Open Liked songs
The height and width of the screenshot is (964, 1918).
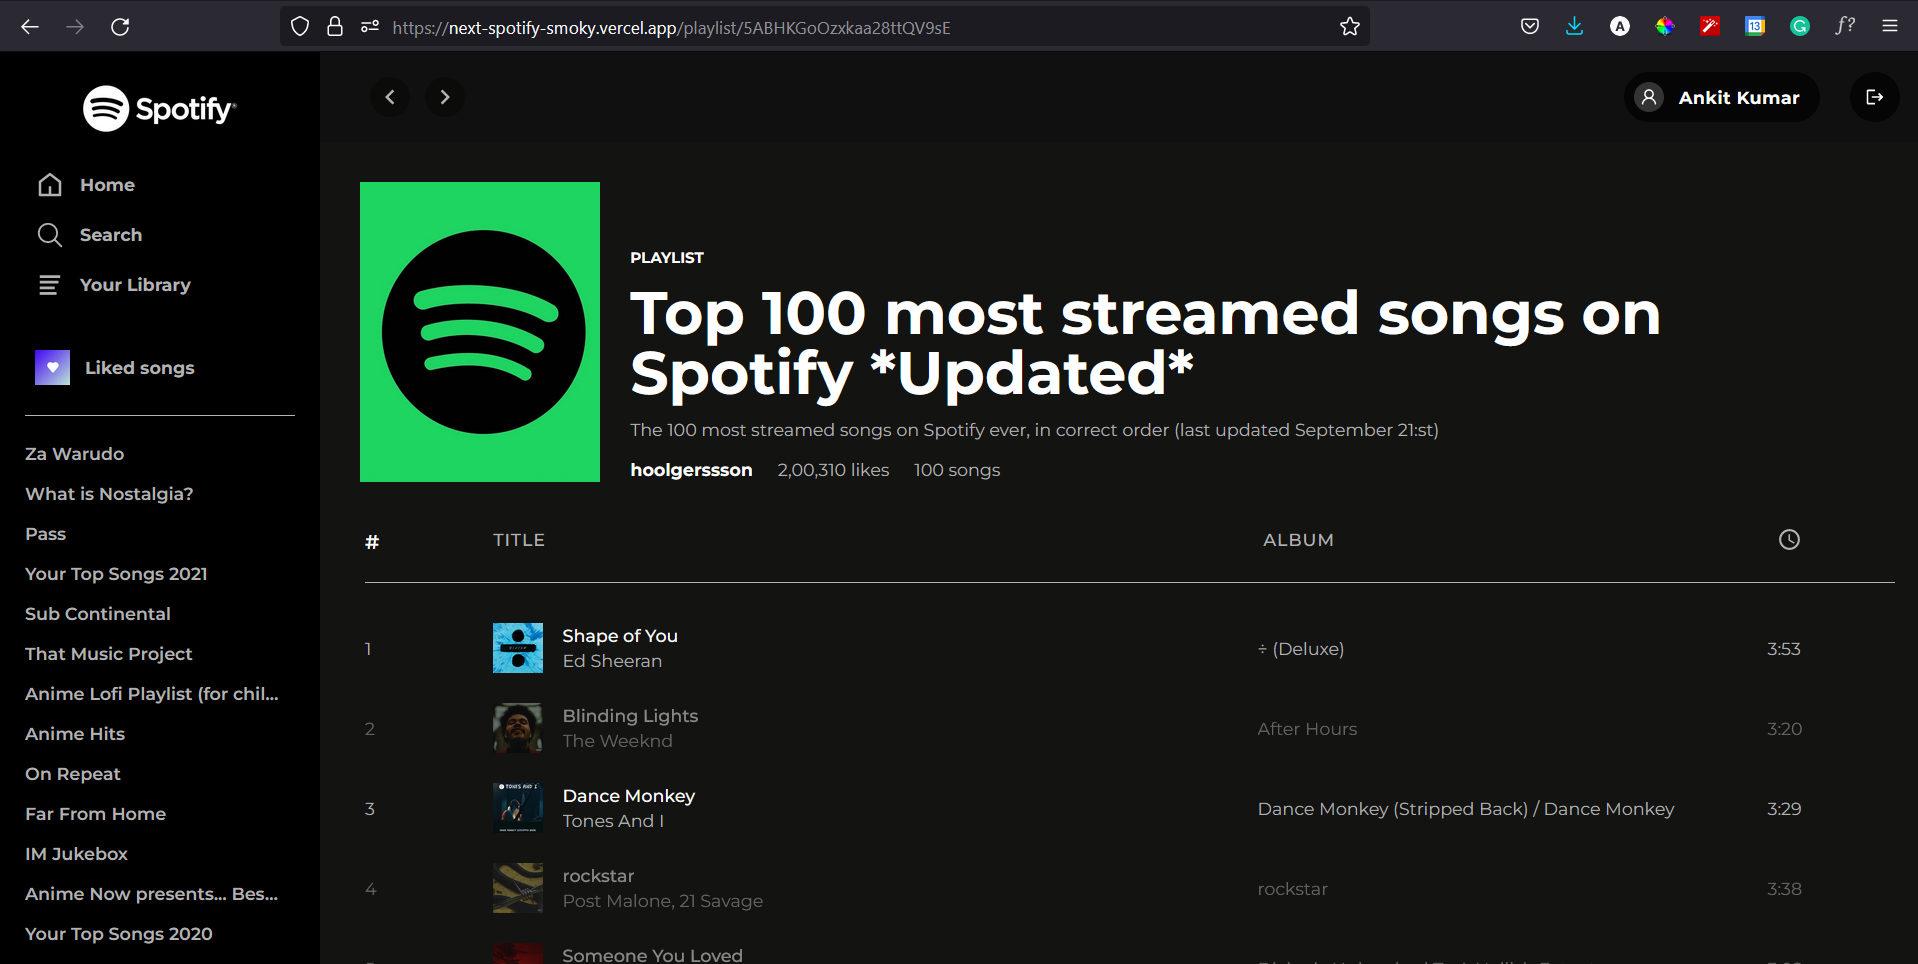[115, 368]
